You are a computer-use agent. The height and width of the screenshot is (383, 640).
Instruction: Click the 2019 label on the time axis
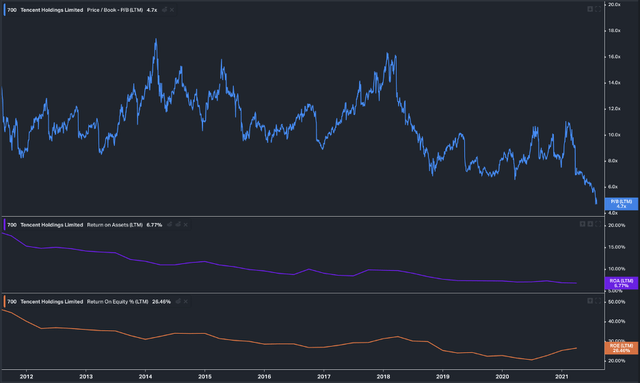point(443,376)
